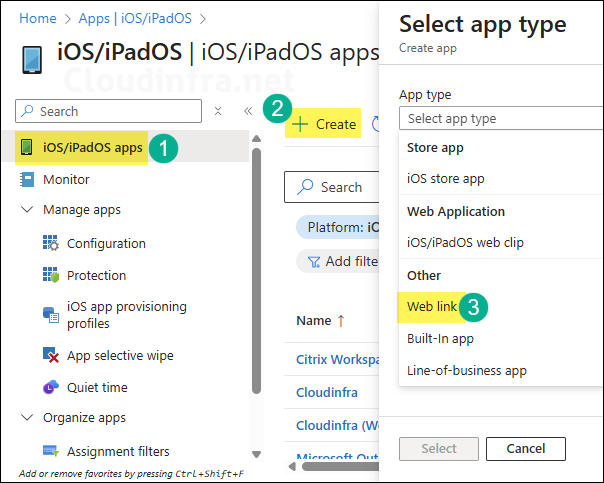Click the disabled Select button
The image size is (604, 483).
click(x=439, y=449)
